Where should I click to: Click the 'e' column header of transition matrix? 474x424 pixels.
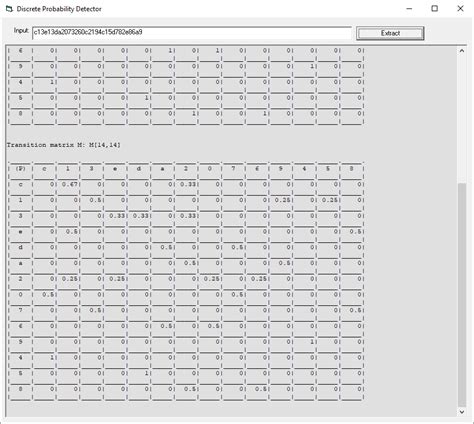pyautogui.click(x=115, y=169)
